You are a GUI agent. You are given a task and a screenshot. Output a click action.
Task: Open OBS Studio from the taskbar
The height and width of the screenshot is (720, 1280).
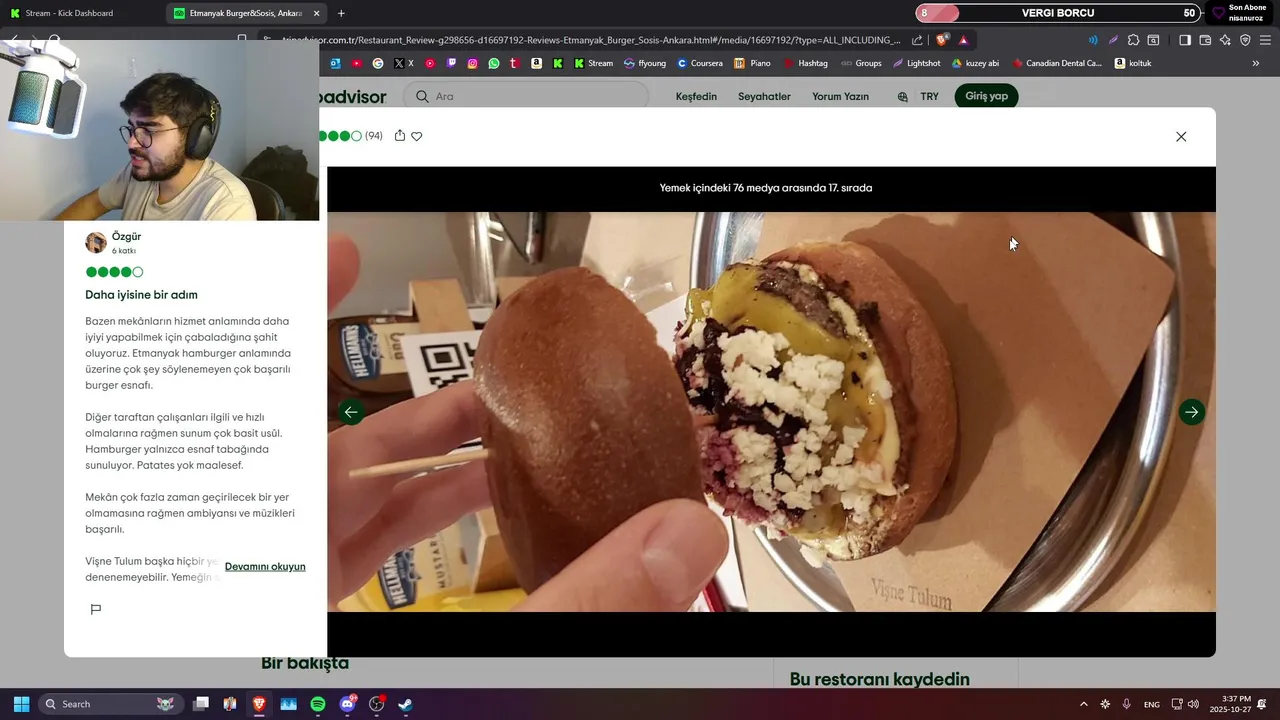pos(376,704)
